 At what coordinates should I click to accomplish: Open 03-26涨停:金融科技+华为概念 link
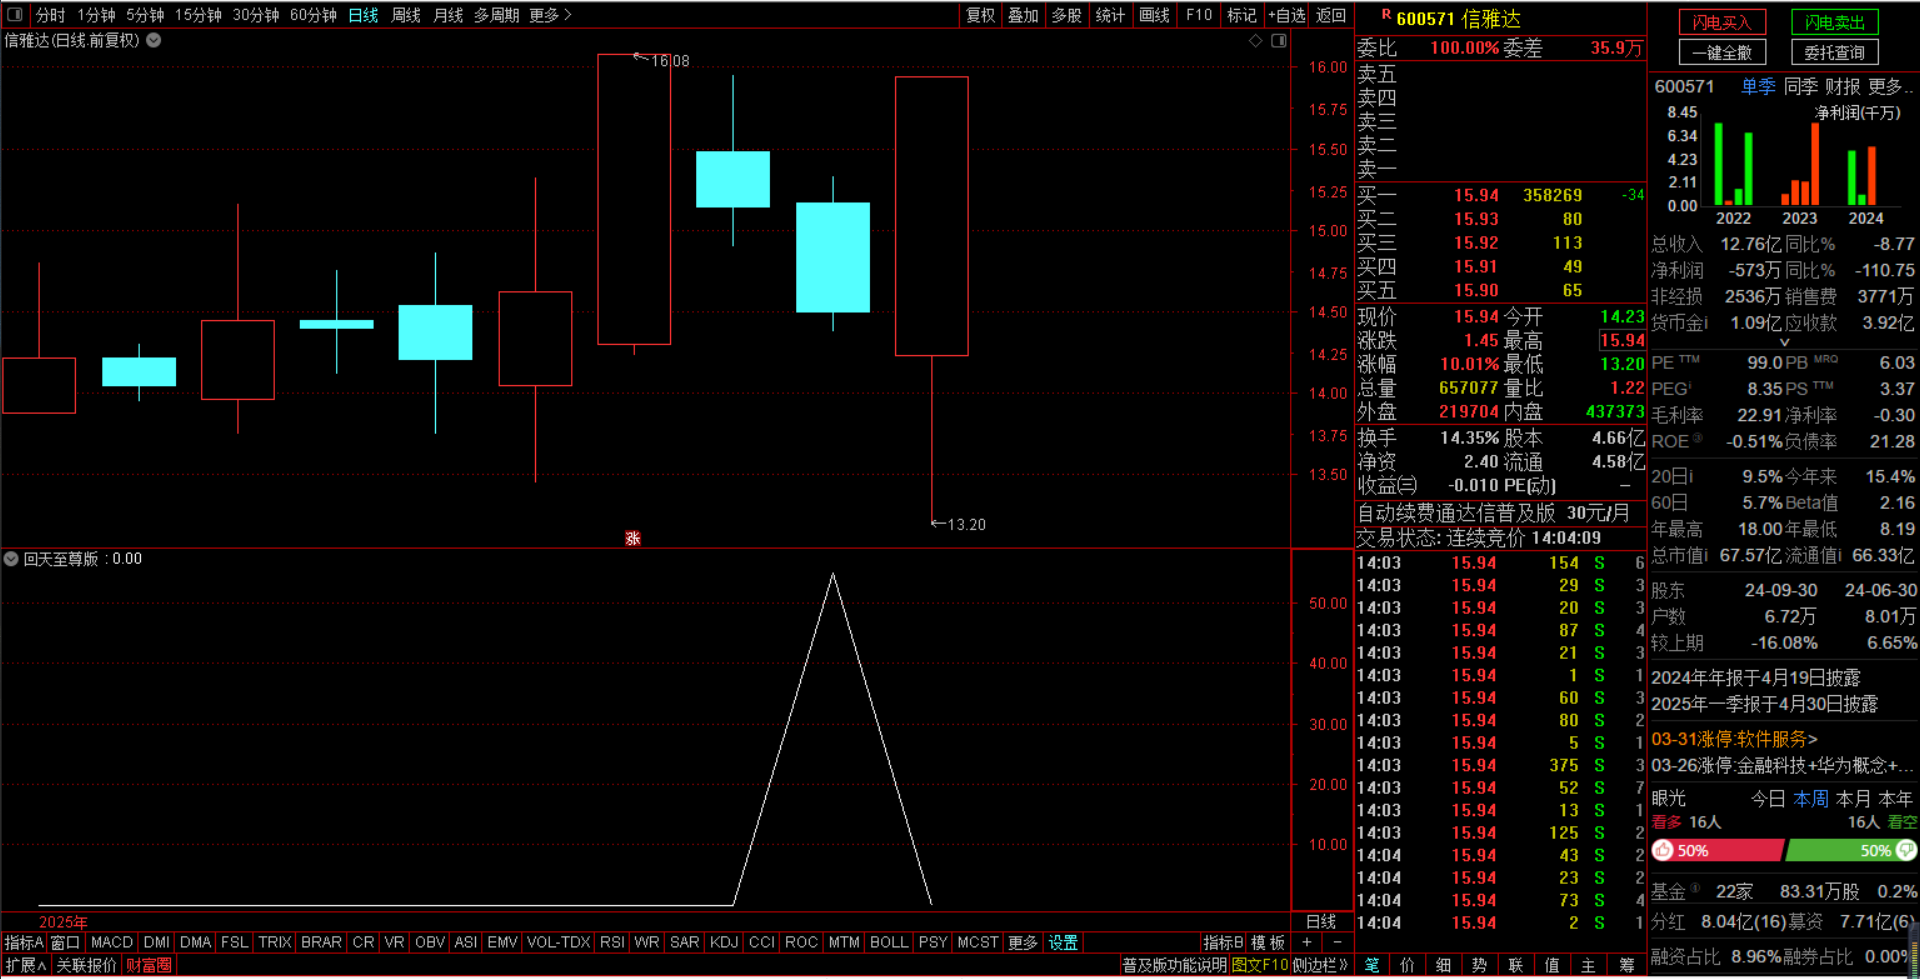[x=1781, y=765]
